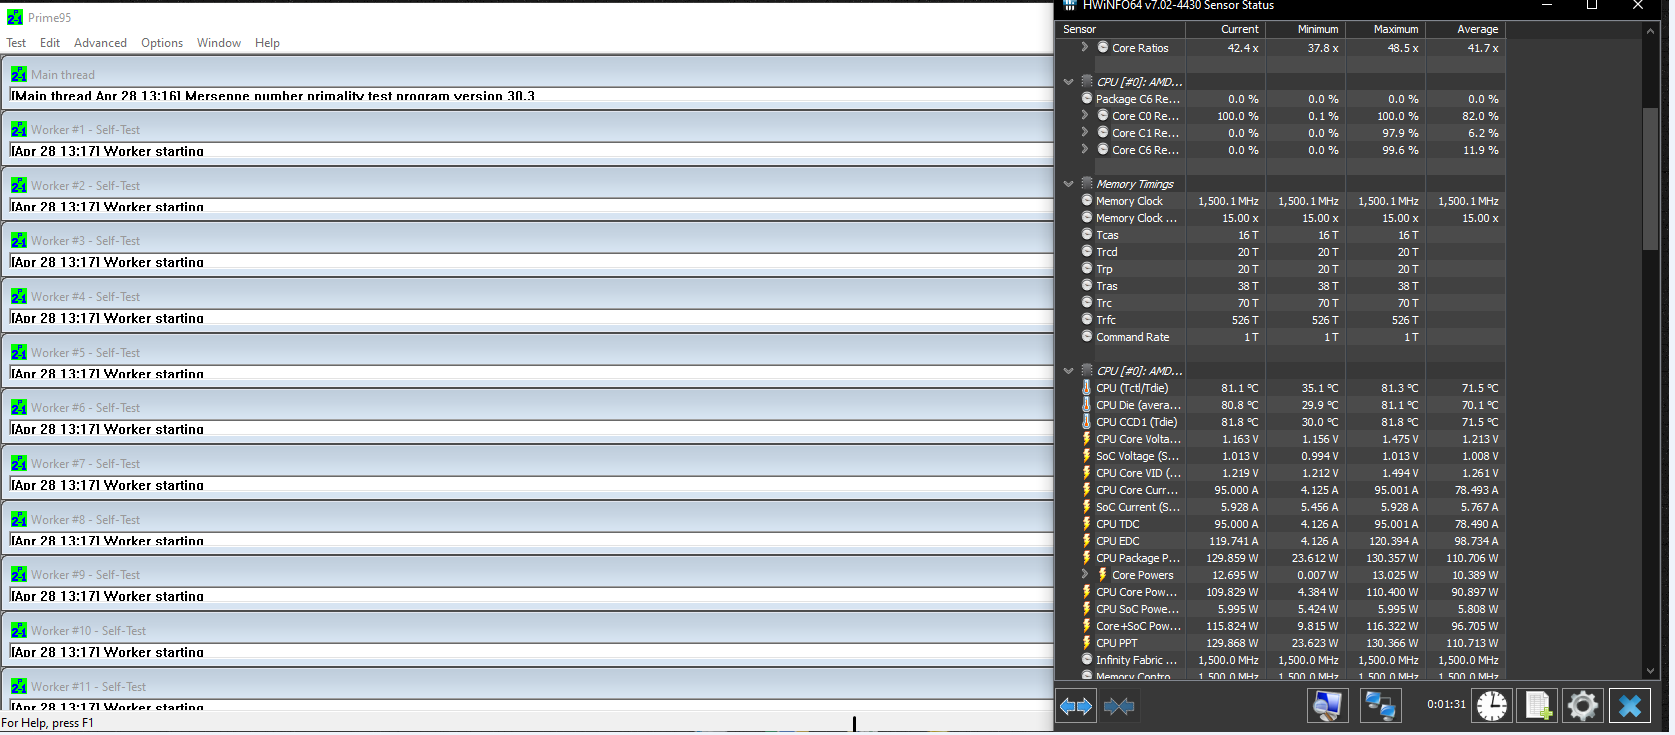Click the Minimum column header
Viewport: 1675px width, 735px height.
click(x=1305, y=29)
